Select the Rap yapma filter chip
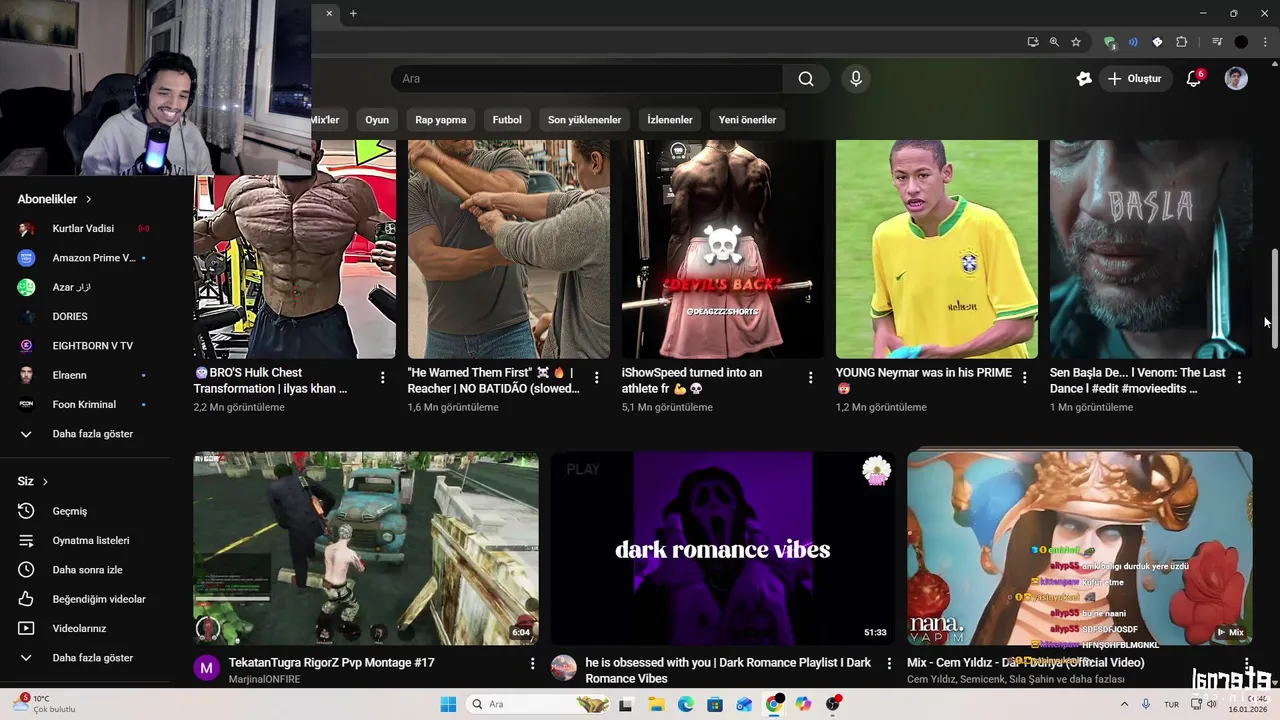 tap(441, 120)
